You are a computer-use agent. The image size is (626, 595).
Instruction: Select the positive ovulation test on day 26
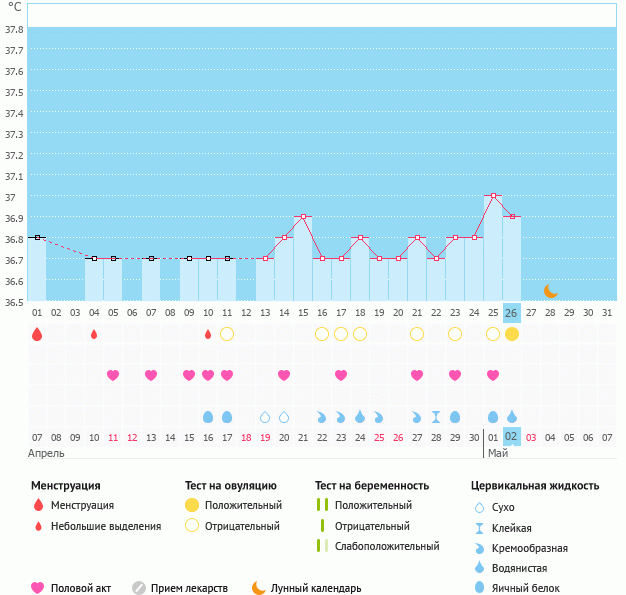pyautogui.click(x=512, y=334)
